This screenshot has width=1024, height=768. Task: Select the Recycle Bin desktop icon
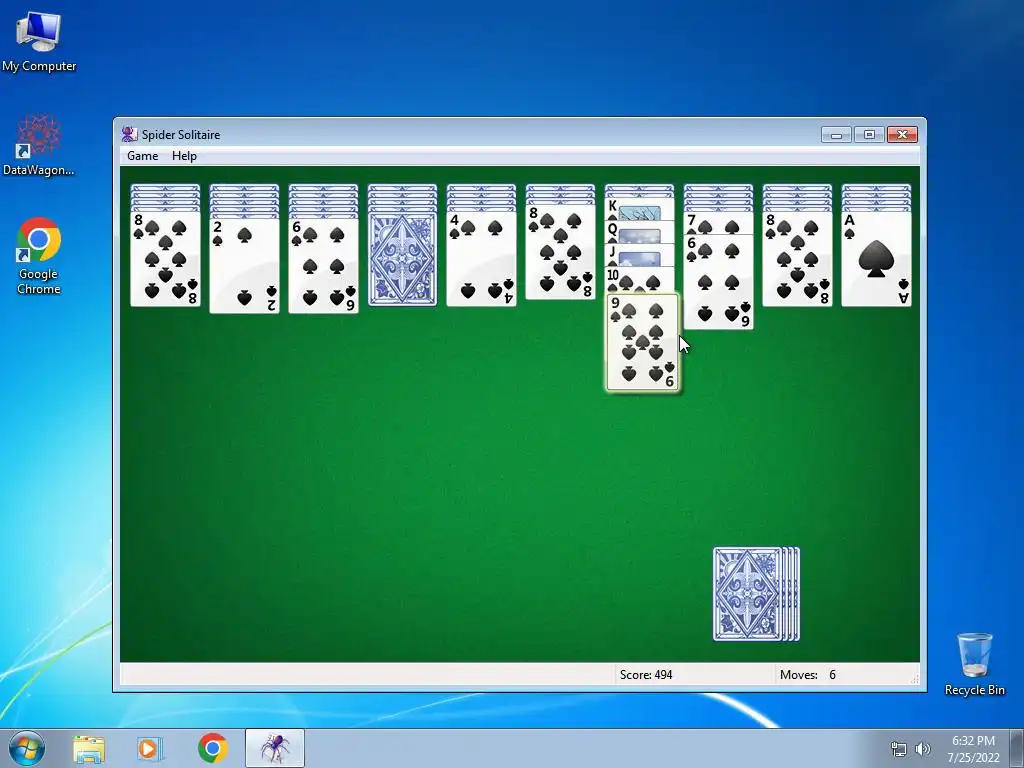pos(974,664)
